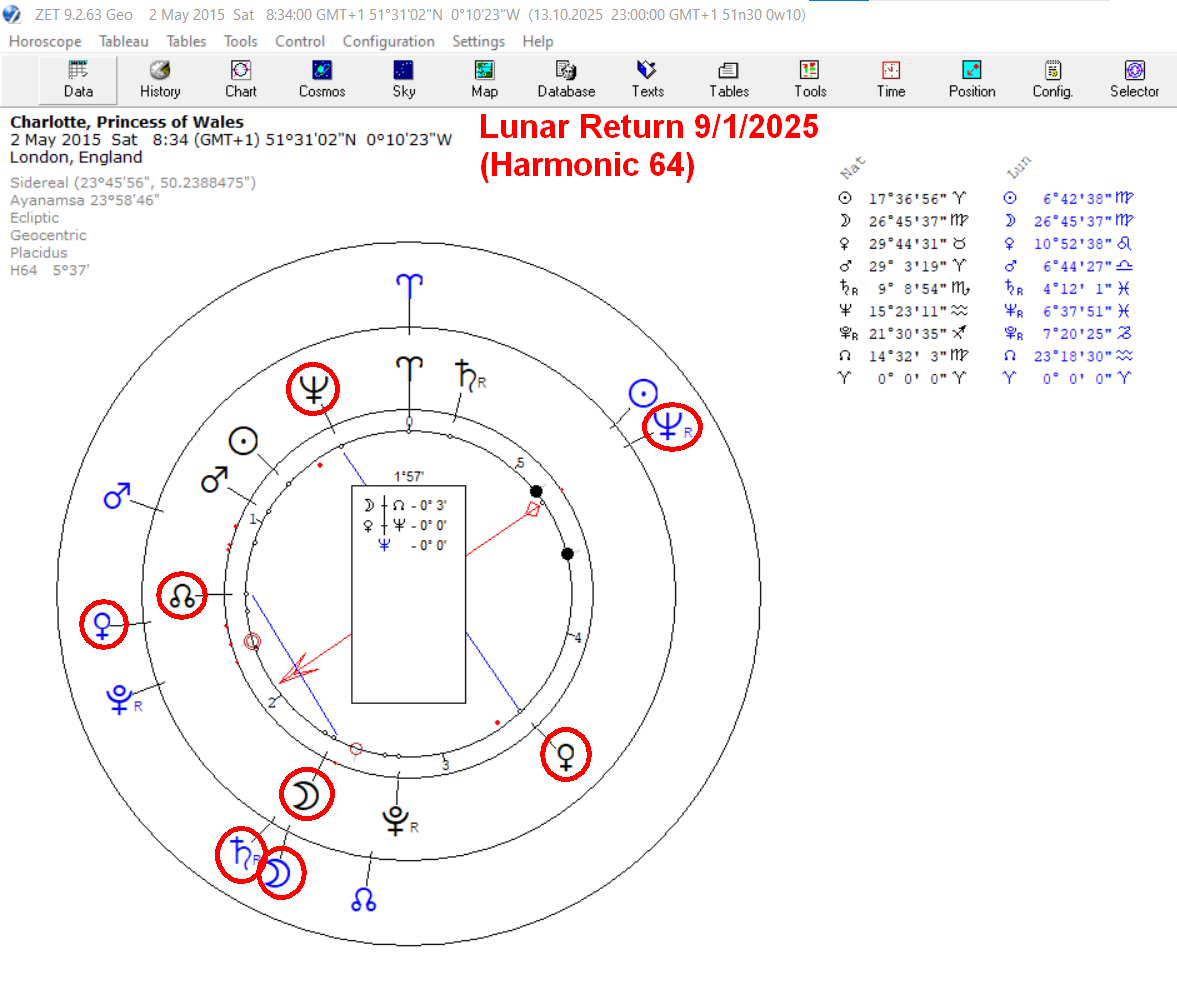Click natal Pluto position 21°30'35" row

coord(903,333)
